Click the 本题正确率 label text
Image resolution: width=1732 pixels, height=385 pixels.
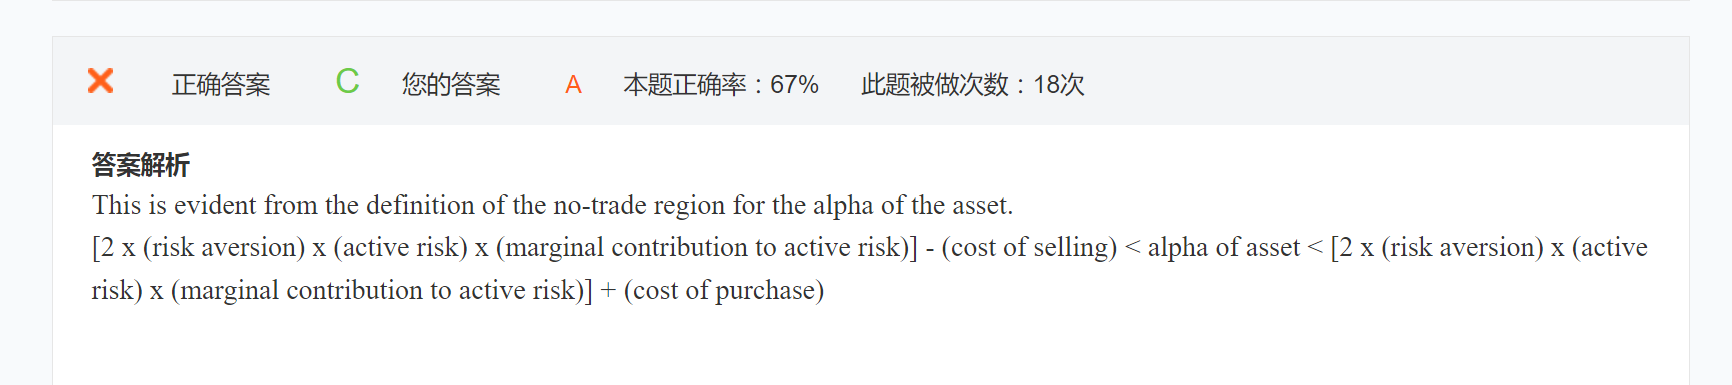685,85
